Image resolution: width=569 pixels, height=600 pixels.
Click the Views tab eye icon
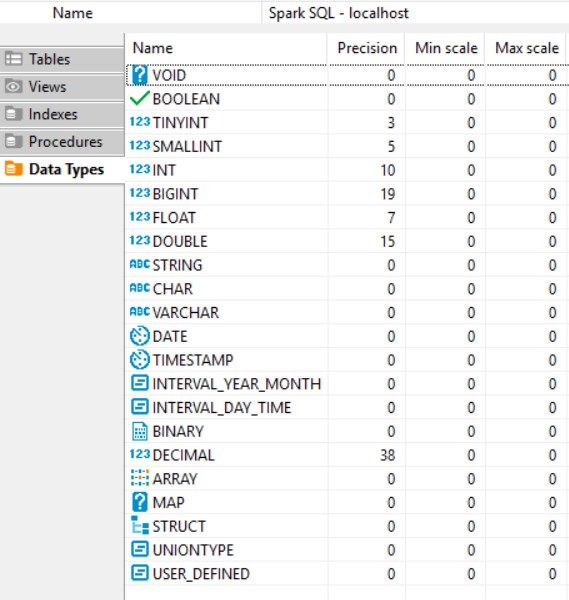[13, 86]
